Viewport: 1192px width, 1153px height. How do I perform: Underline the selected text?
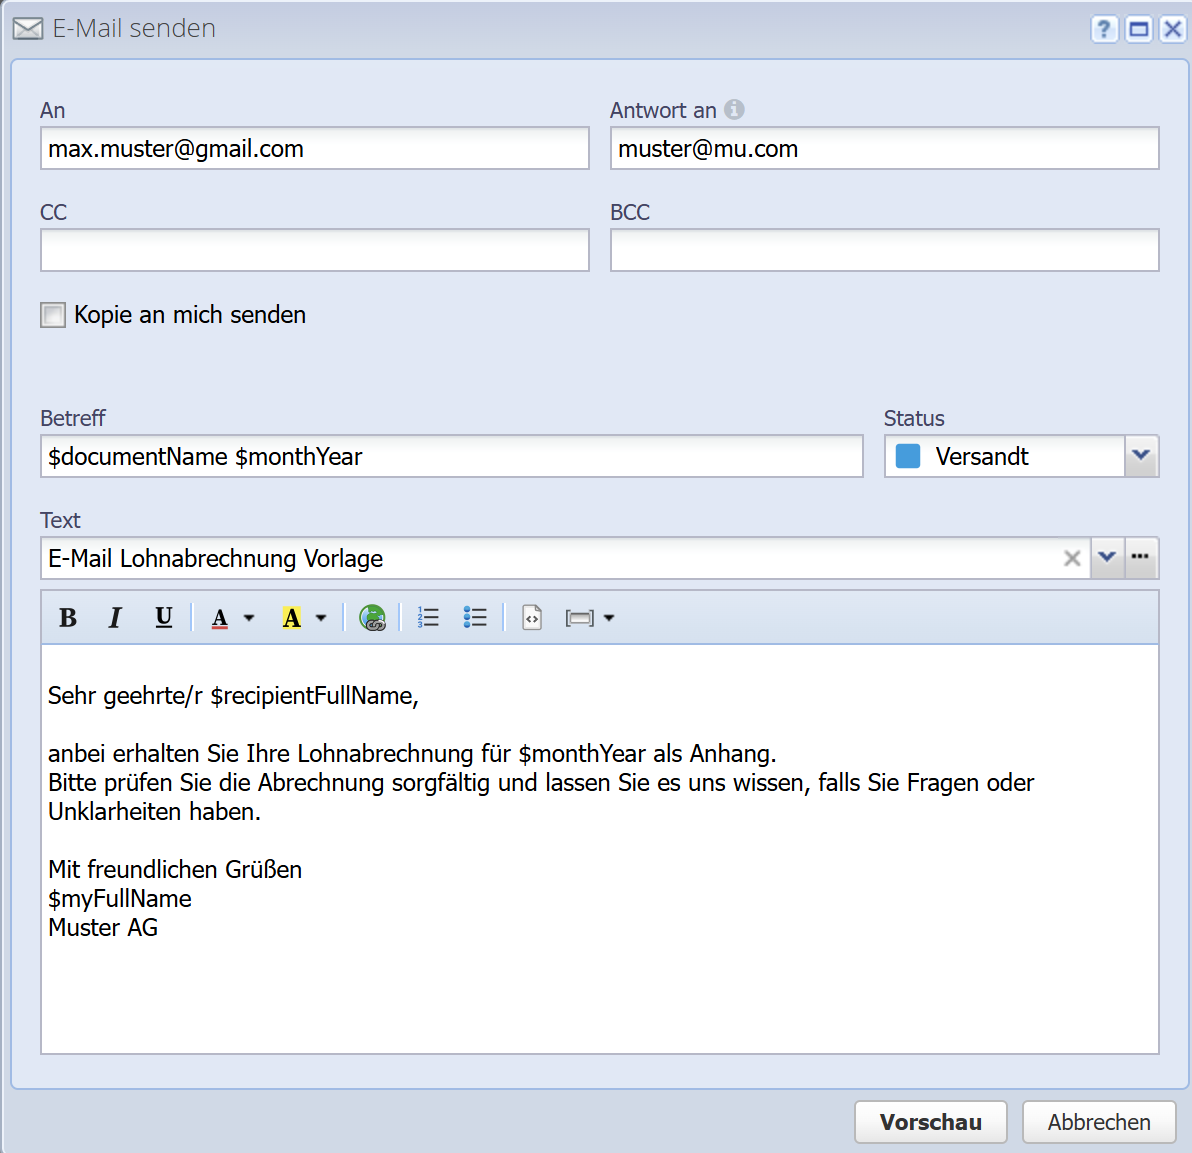click(163, 618)
